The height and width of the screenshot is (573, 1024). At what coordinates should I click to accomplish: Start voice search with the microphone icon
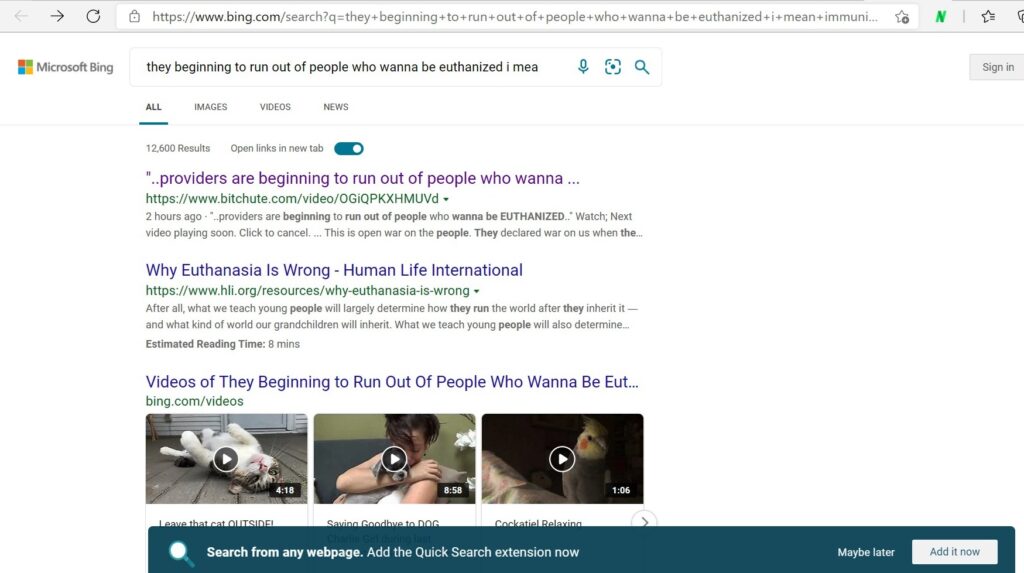click(583, 67)
